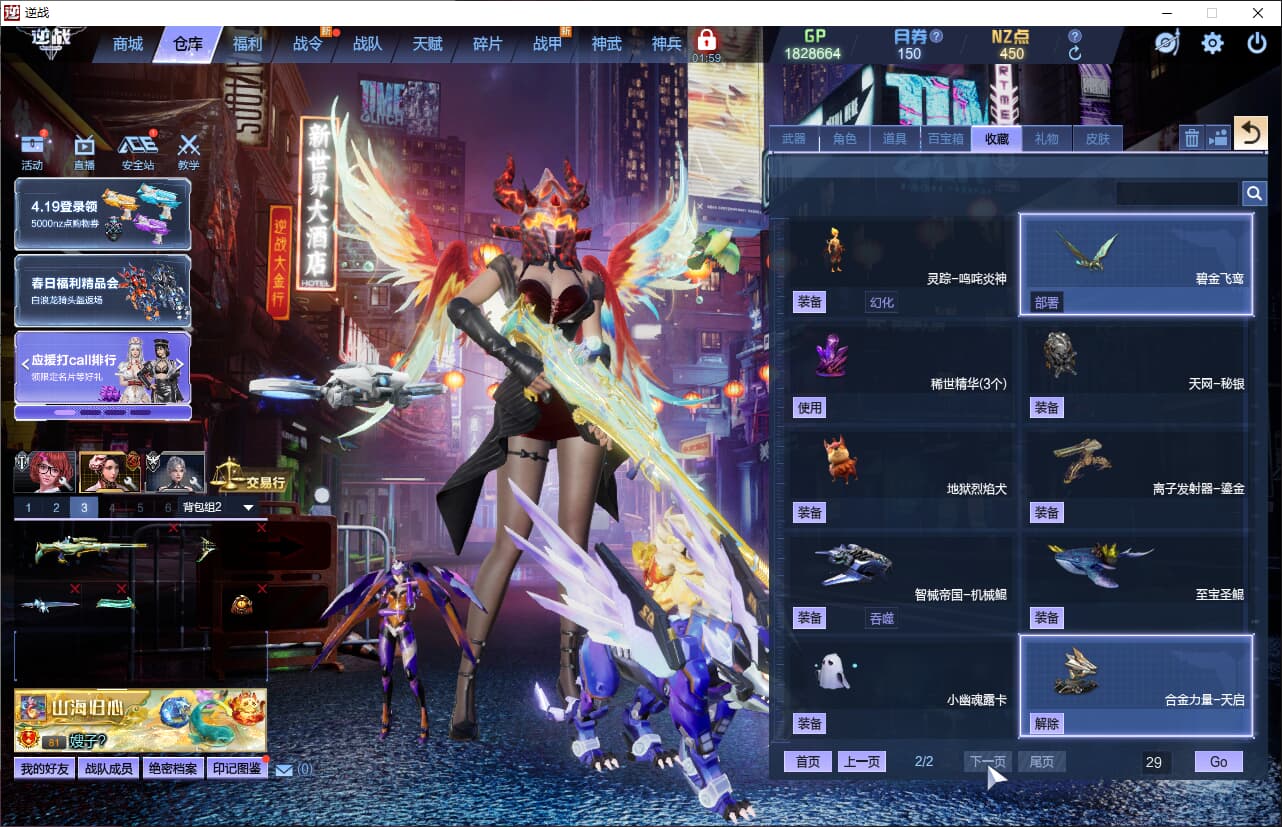This screenshot has height=827, width=1282.
Task: Open the 春日福利精品会 promo banner
Action: (x=102, y=290)
